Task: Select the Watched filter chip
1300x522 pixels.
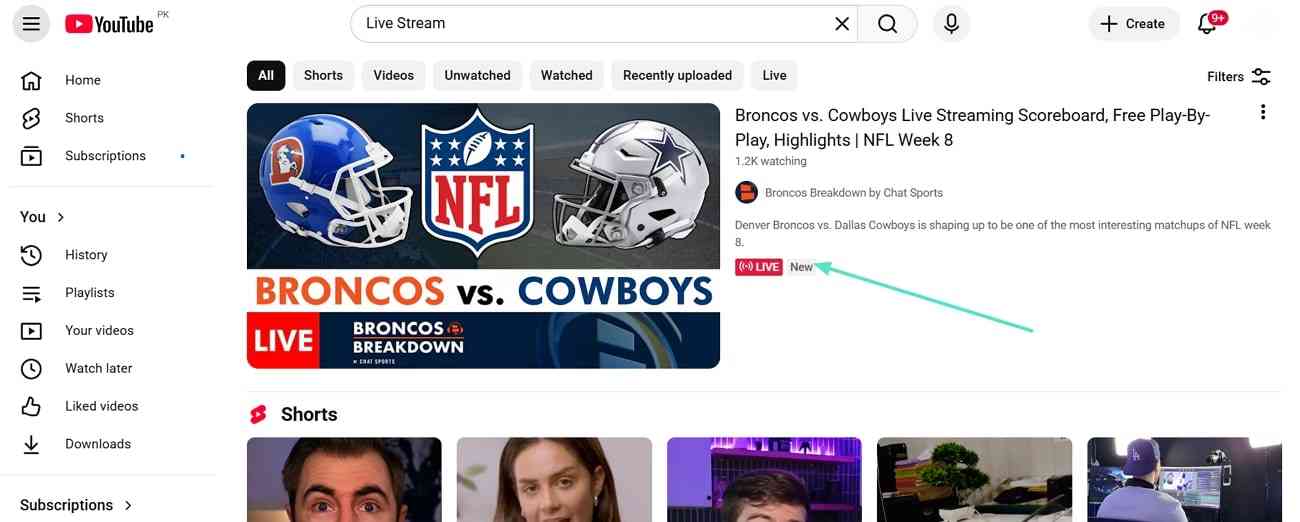Action: tap(567, 75)
